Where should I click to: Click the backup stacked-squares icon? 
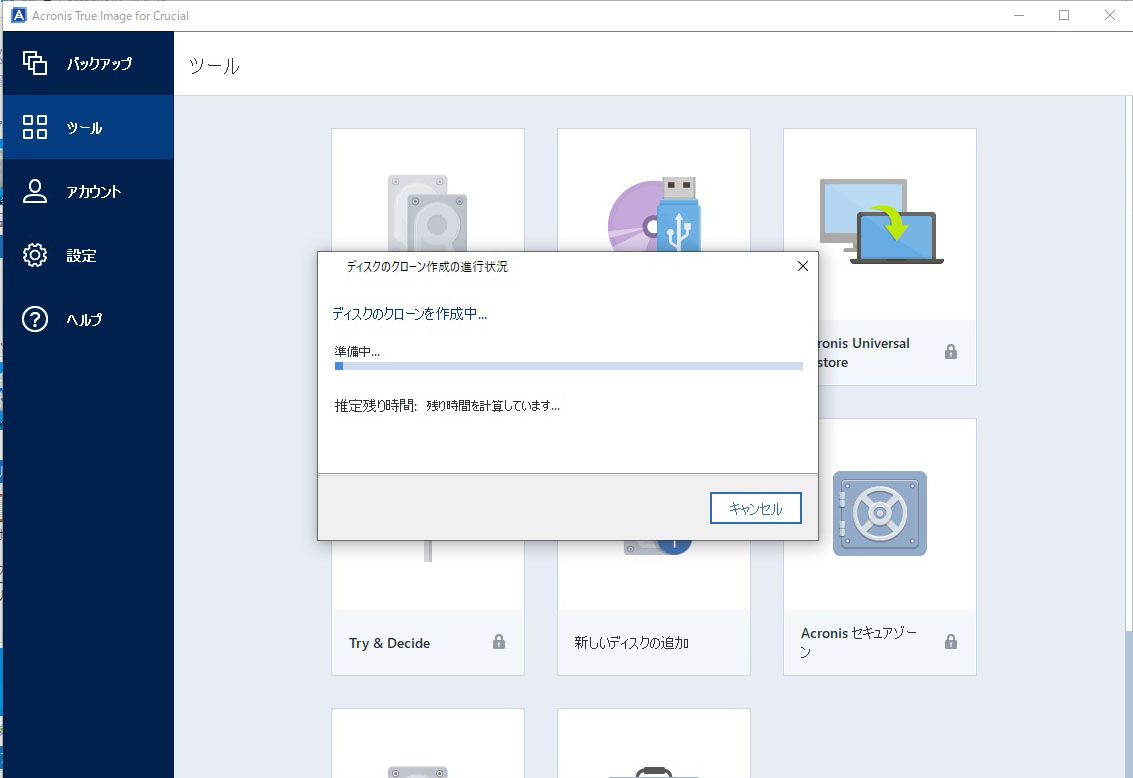[x=35, y=63]
